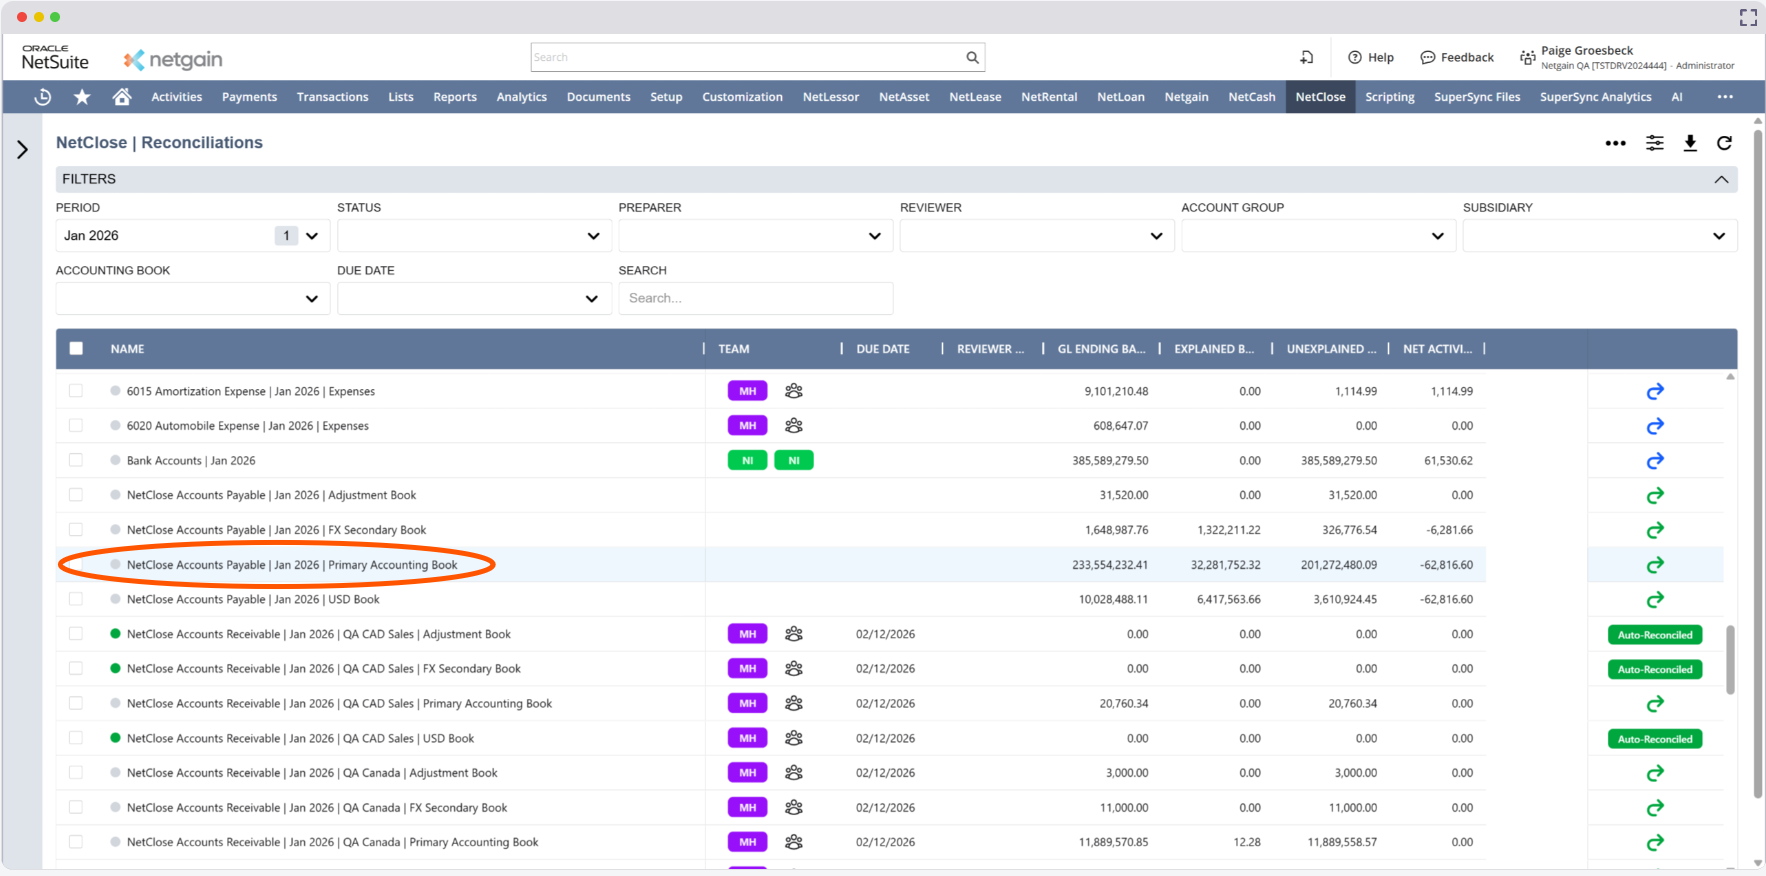Open the filter settings sliders icon
The width and height of the screenshot is (1766, 876).
1655,143
